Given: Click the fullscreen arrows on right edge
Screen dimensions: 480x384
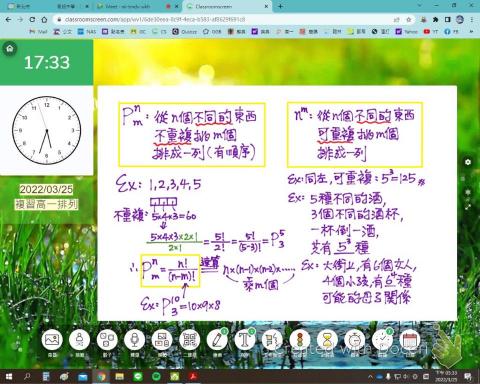Looking at the screenshot, I should [x=468, y=207].
